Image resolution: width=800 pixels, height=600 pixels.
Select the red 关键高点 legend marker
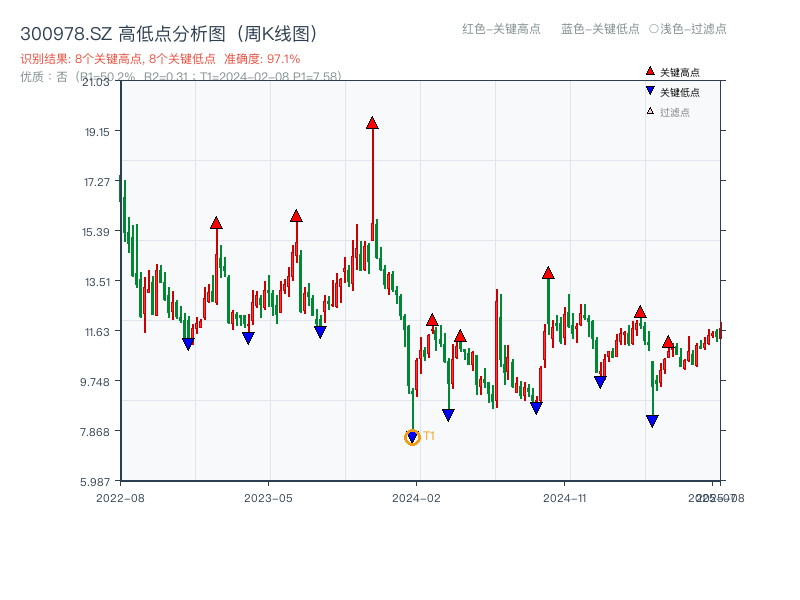(648, 71)
